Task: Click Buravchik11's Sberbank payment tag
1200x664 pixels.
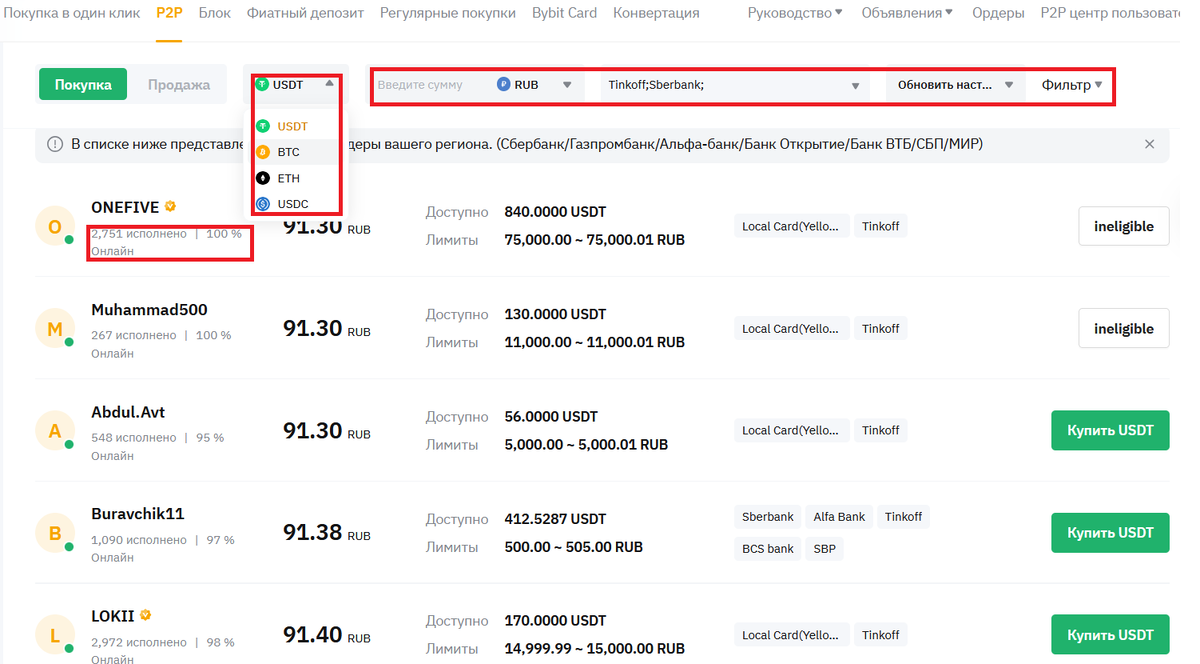Action: pos(768,517)
